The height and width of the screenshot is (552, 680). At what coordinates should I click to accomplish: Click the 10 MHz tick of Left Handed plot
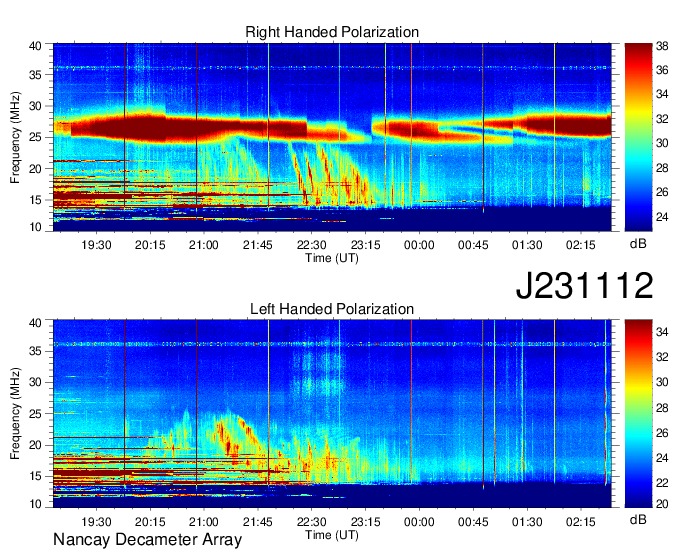click(35, 503)
